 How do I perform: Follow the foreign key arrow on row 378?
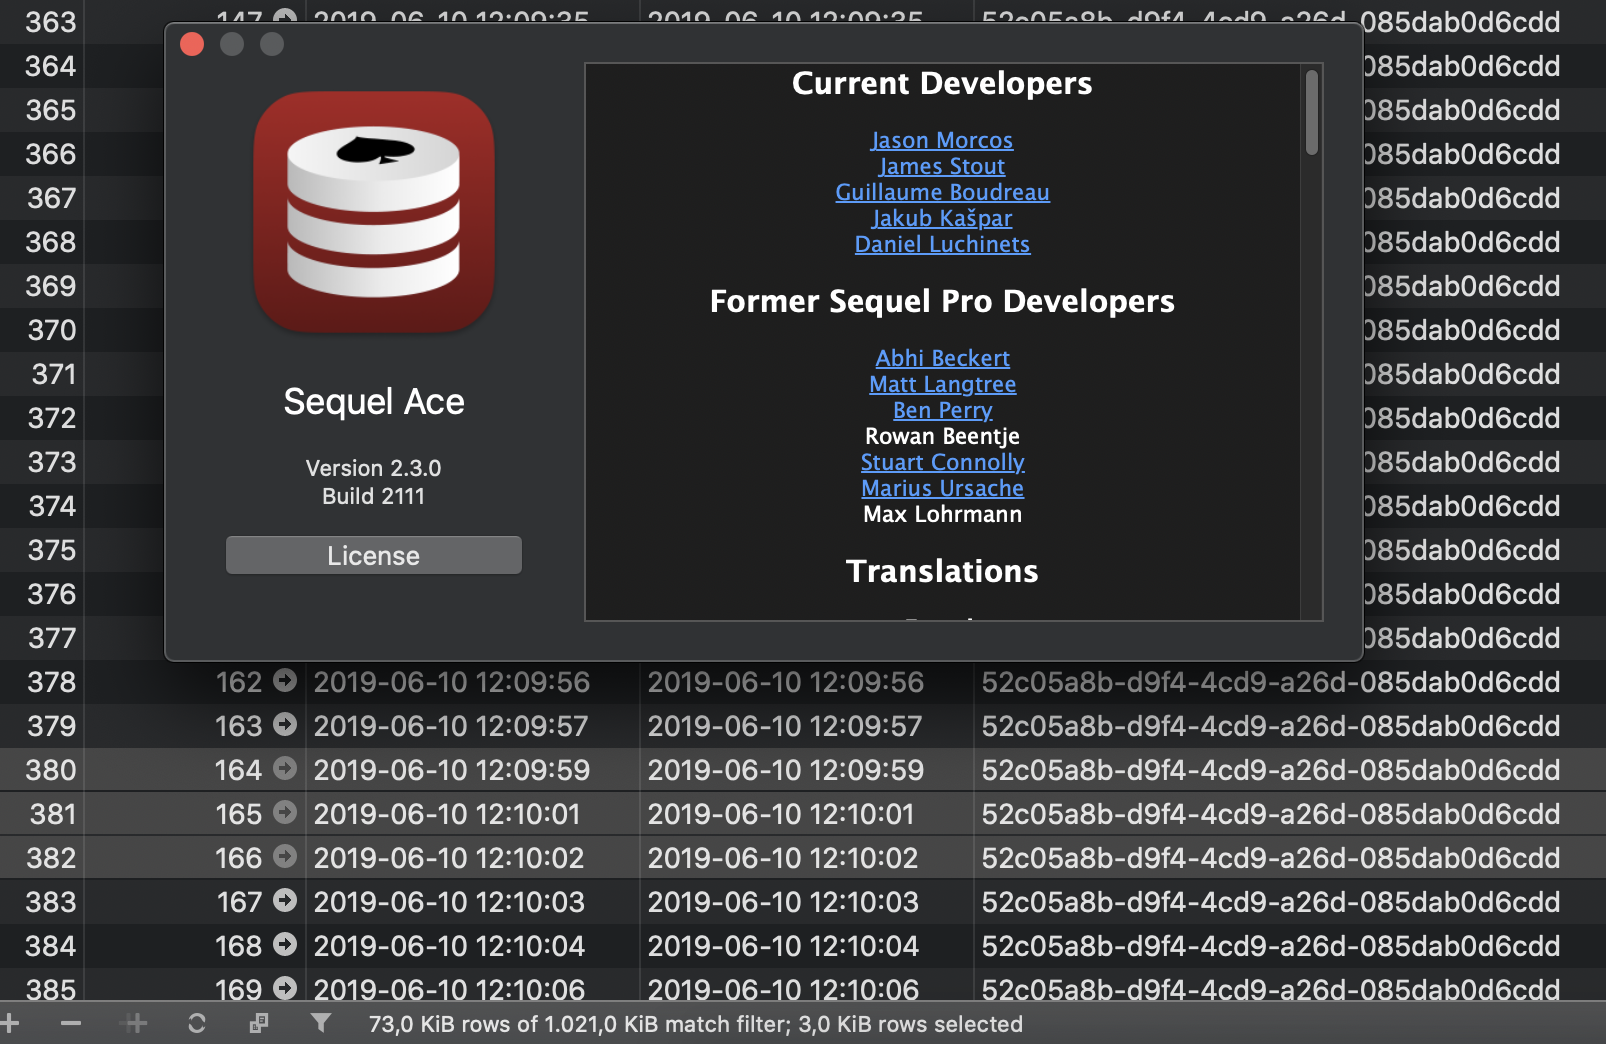click(x=286, y=683)
